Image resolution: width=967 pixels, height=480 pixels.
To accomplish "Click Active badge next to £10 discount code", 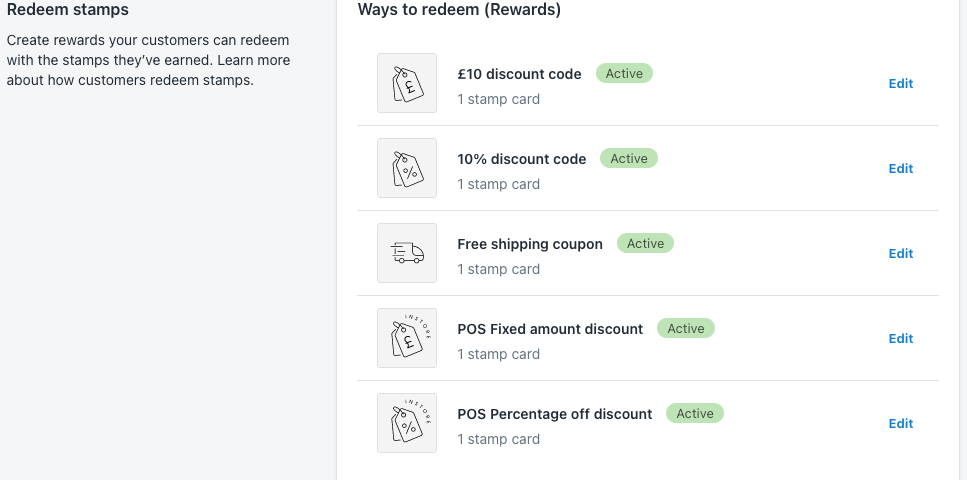I will click(x=624, y=73).
